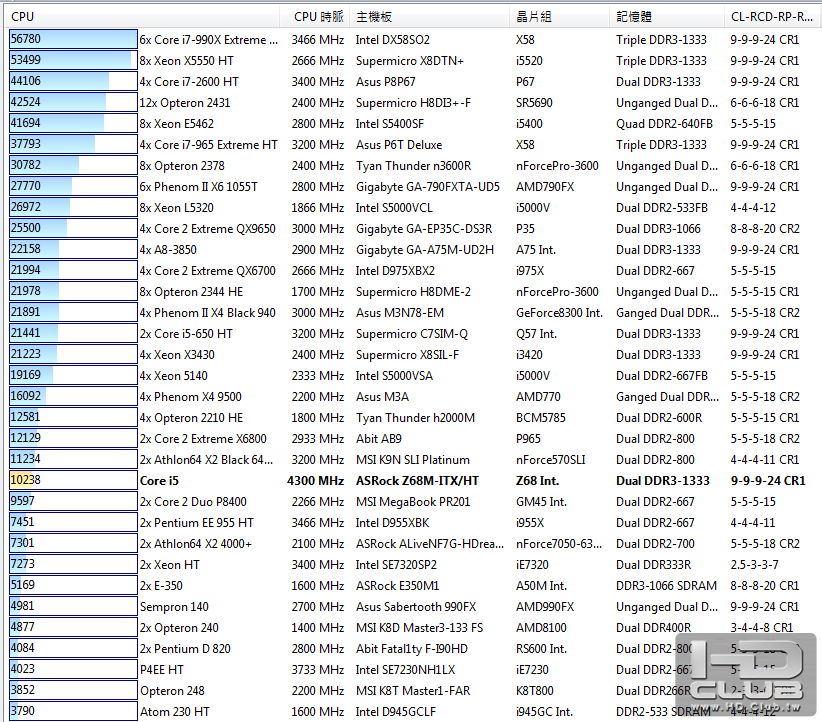This screenshot has width=822, height=722.
Task: Select row 2x Athlon64 X2 4000+
Action: [x=414, y=543]
